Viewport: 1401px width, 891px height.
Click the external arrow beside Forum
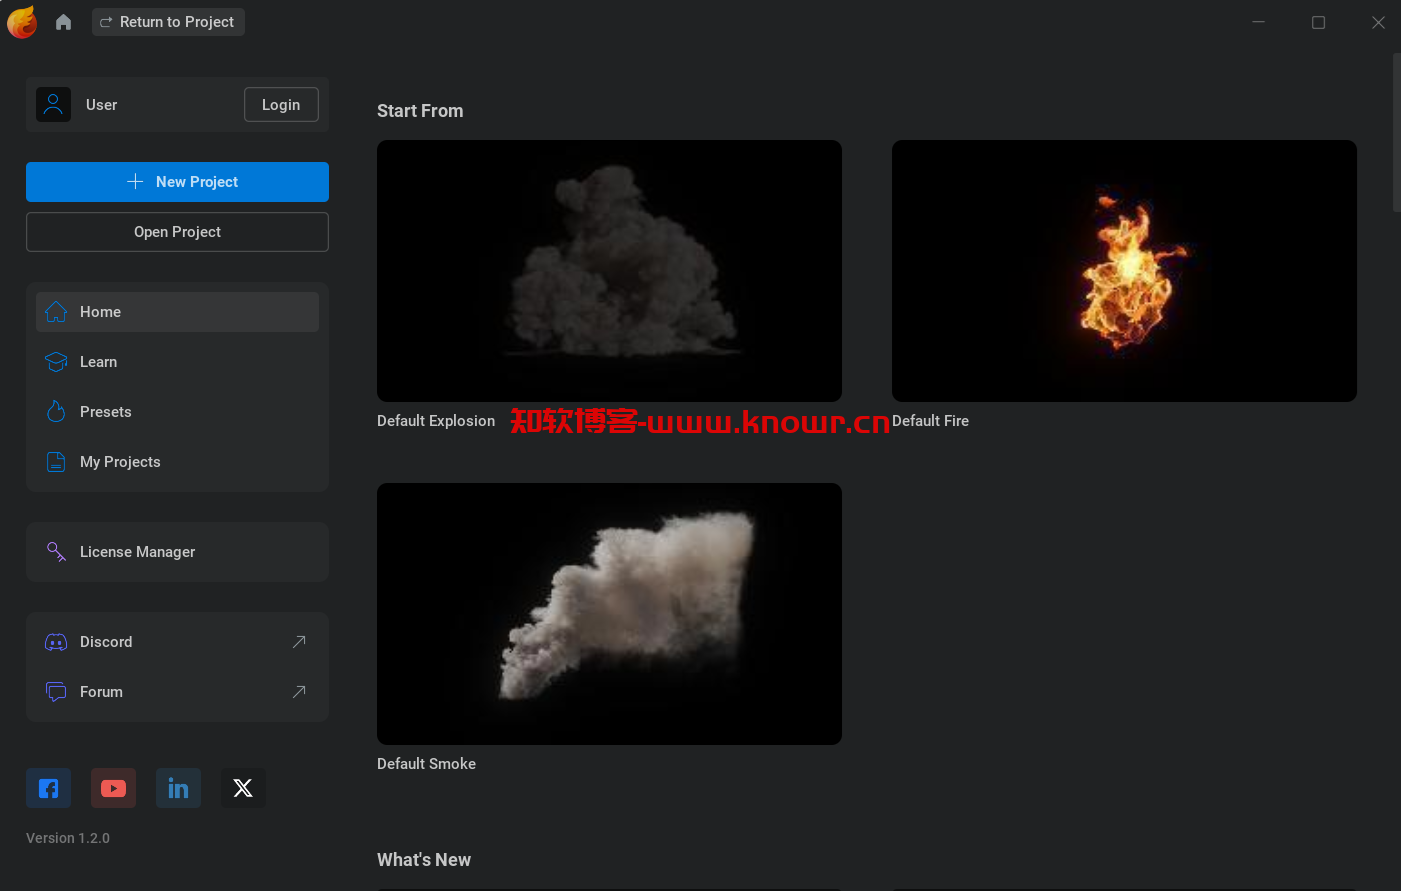click(x=299, y=692)
